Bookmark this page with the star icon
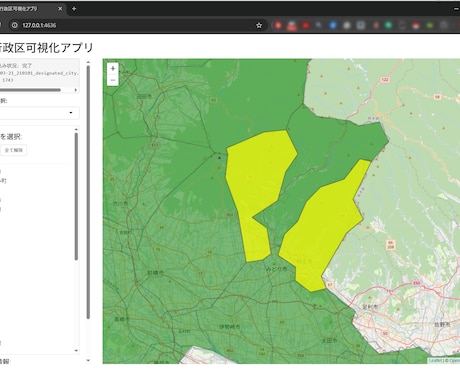The image size is (460, 380). point(259,25)
